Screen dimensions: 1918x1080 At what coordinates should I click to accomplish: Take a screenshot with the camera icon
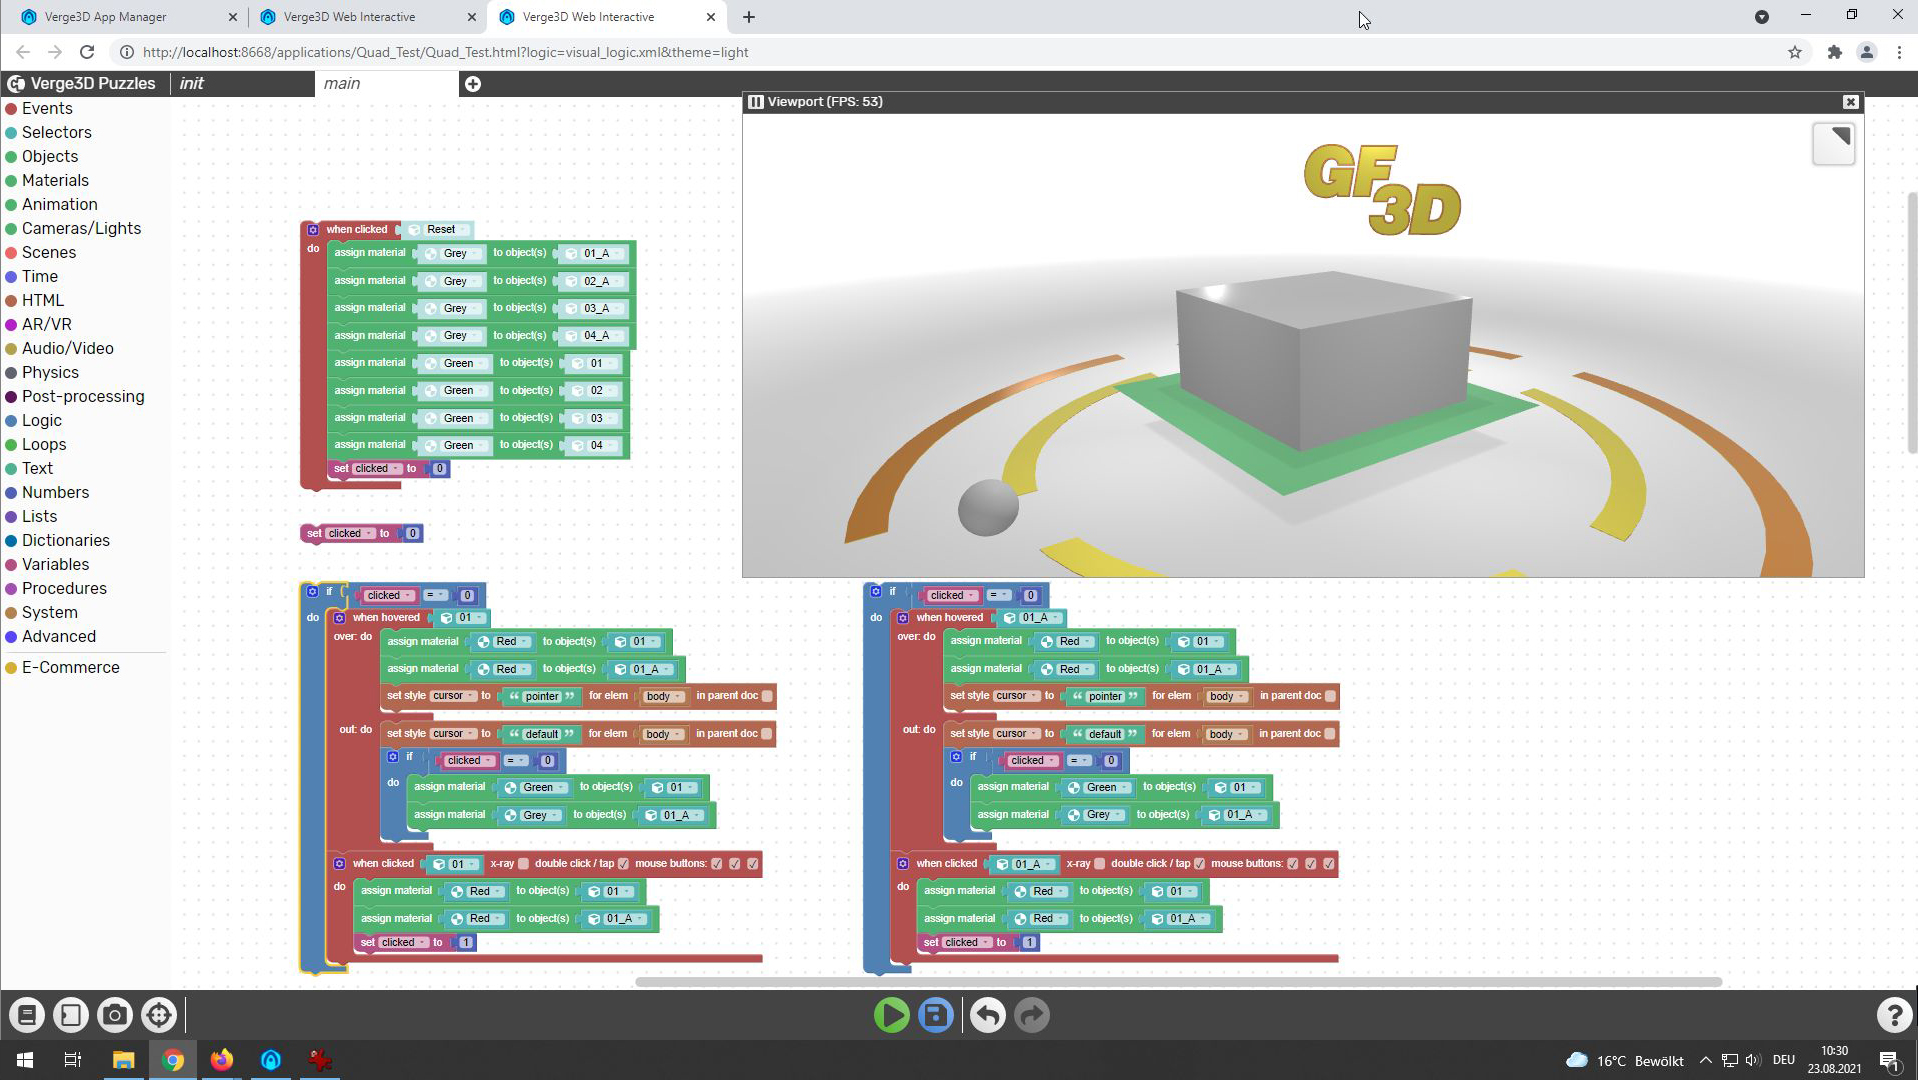(x=114, y=1014)
